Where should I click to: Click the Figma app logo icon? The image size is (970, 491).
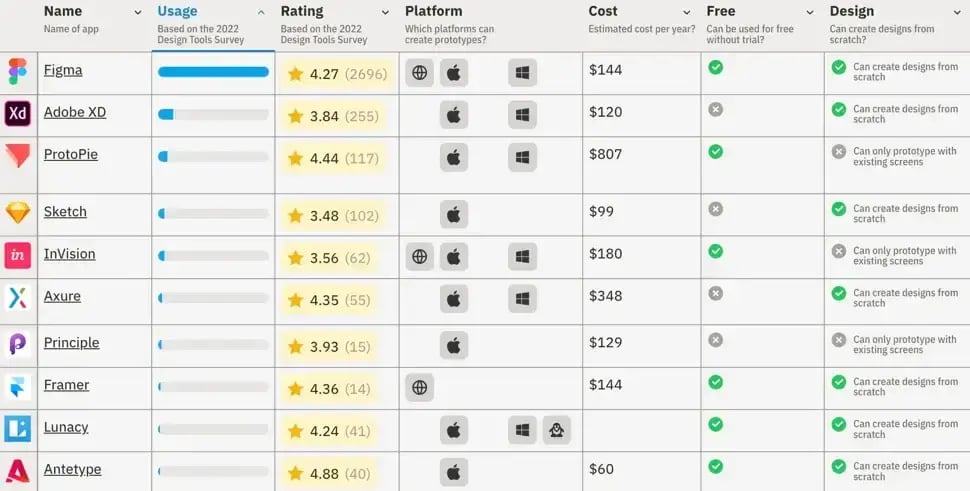pos(17,72)
